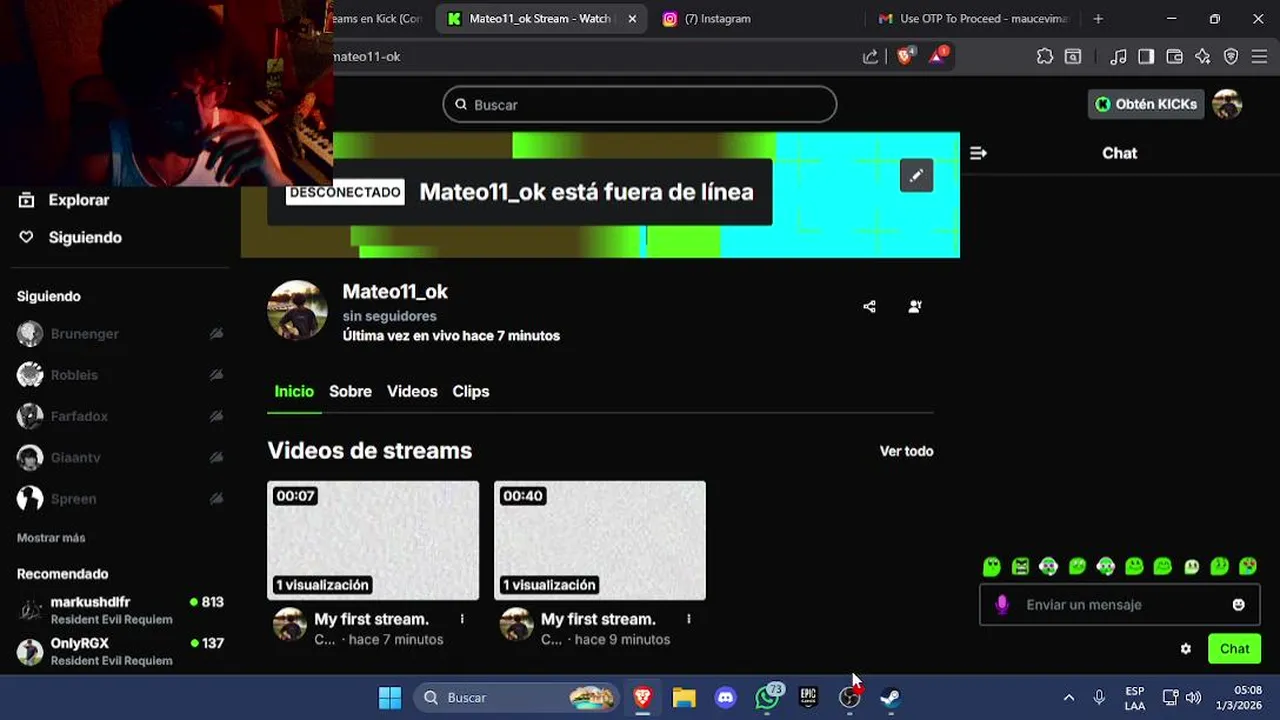This screenshot has width=1280, height=720.
Task: Open the 00:07 stream video thumbnail
Action: coord(373,540)
